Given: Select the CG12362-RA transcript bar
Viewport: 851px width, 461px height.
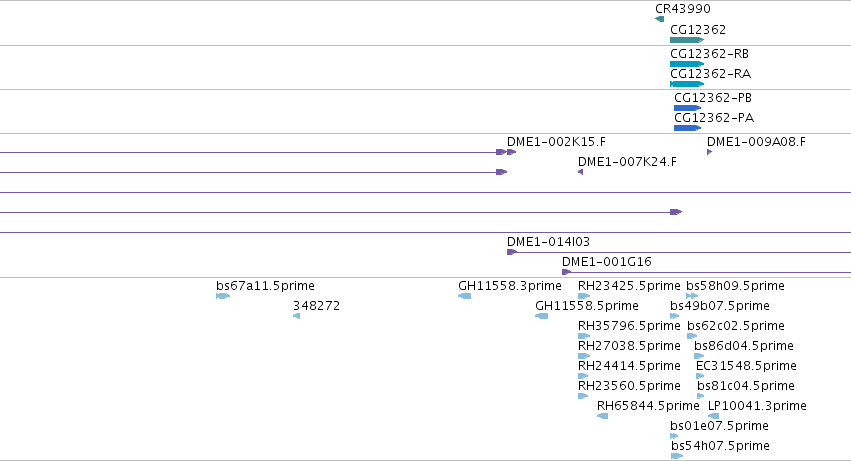Looking at the screenshot, I should click(x=687, y=84).
